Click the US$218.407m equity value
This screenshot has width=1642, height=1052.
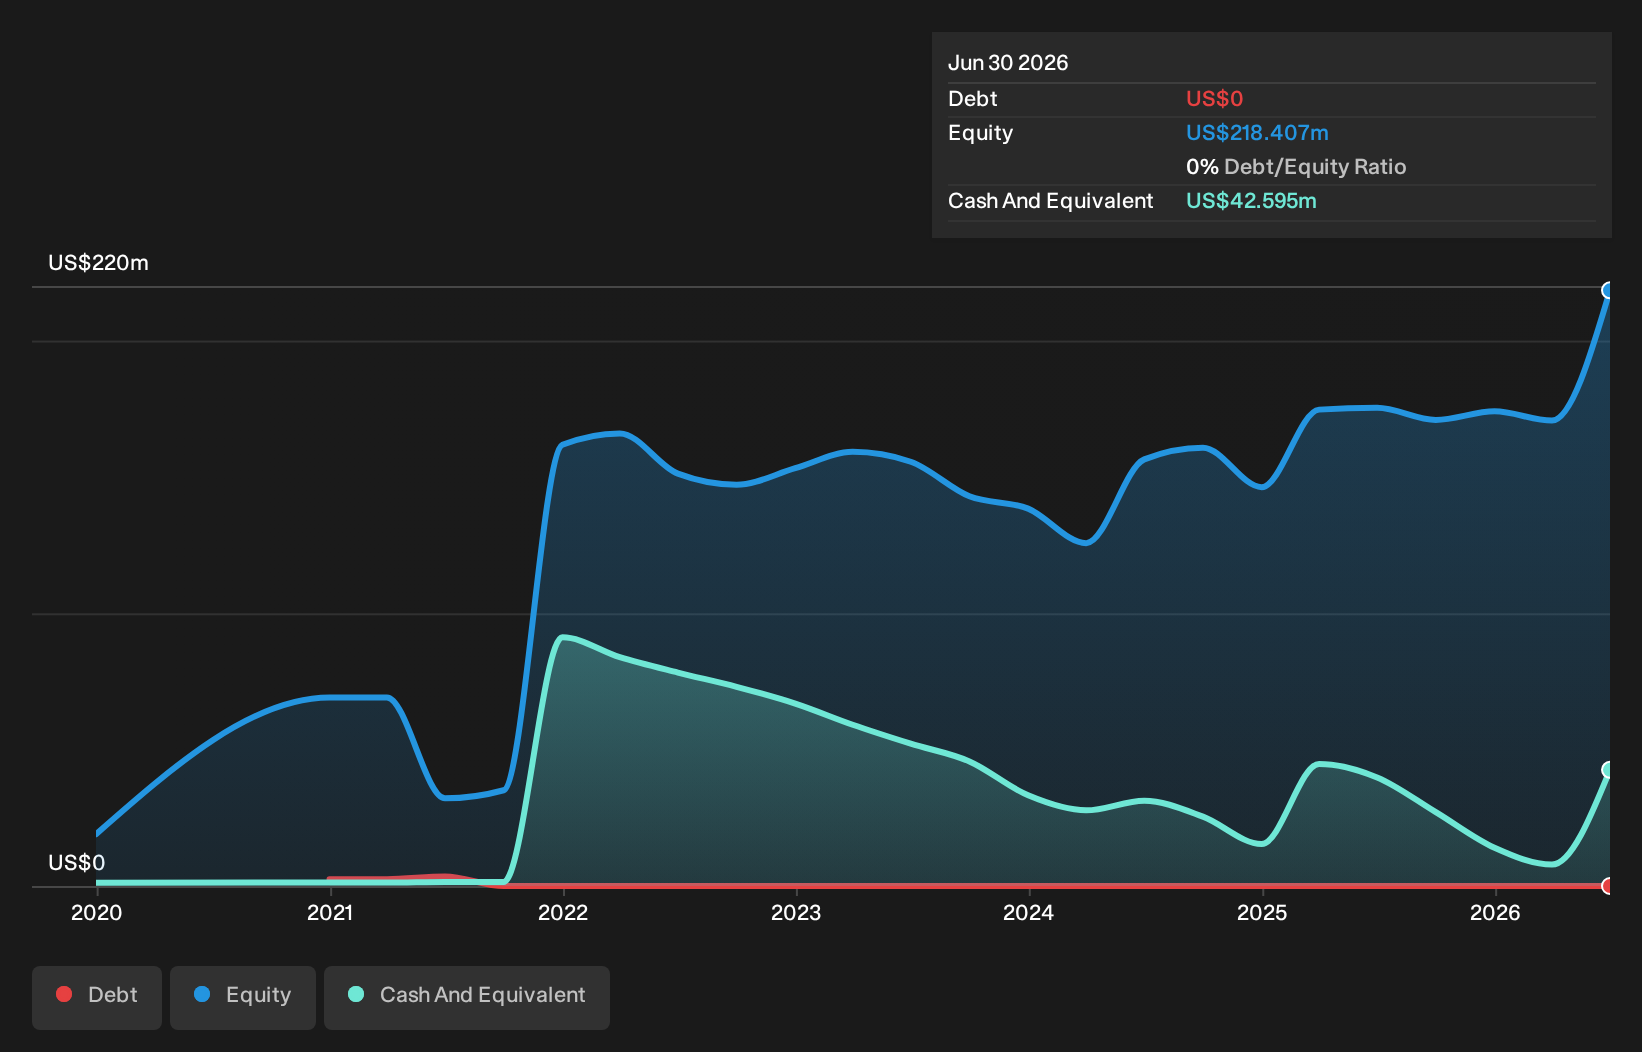[x=1257, y=133]
